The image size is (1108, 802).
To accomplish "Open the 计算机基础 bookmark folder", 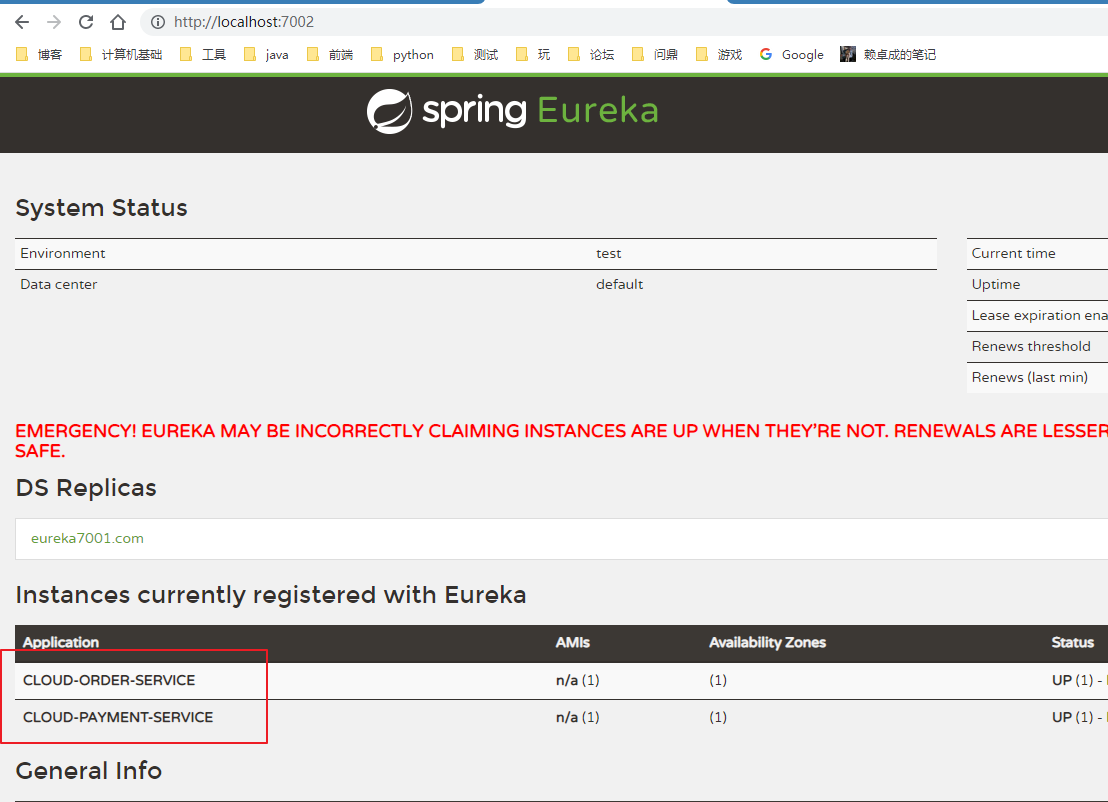I will (121, 54).
